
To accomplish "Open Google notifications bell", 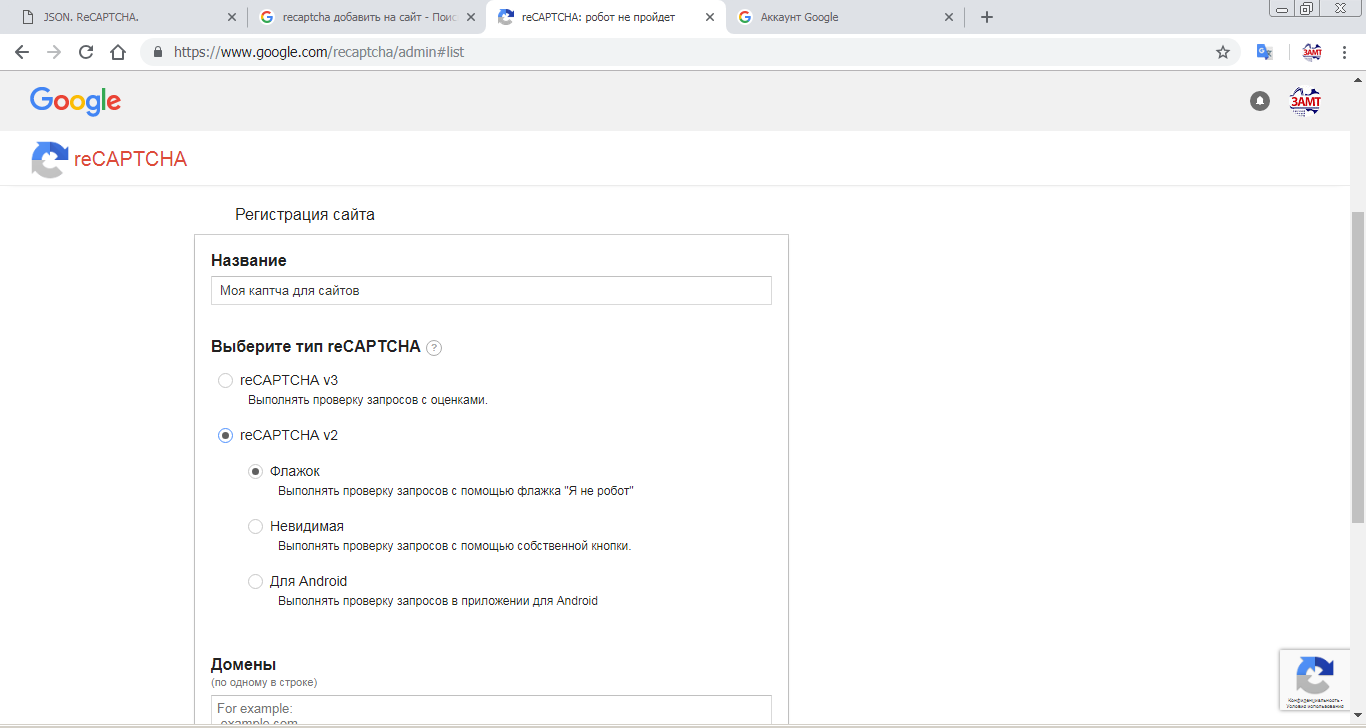I will (x=1260, y=101).
